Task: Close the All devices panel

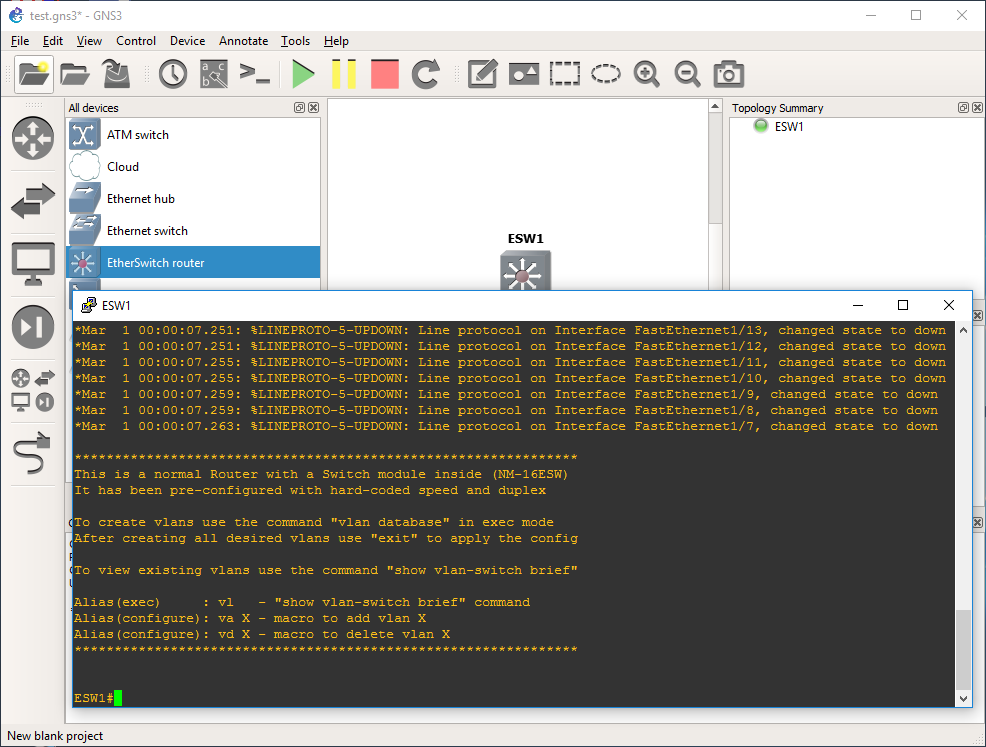Action: point(314,108)
